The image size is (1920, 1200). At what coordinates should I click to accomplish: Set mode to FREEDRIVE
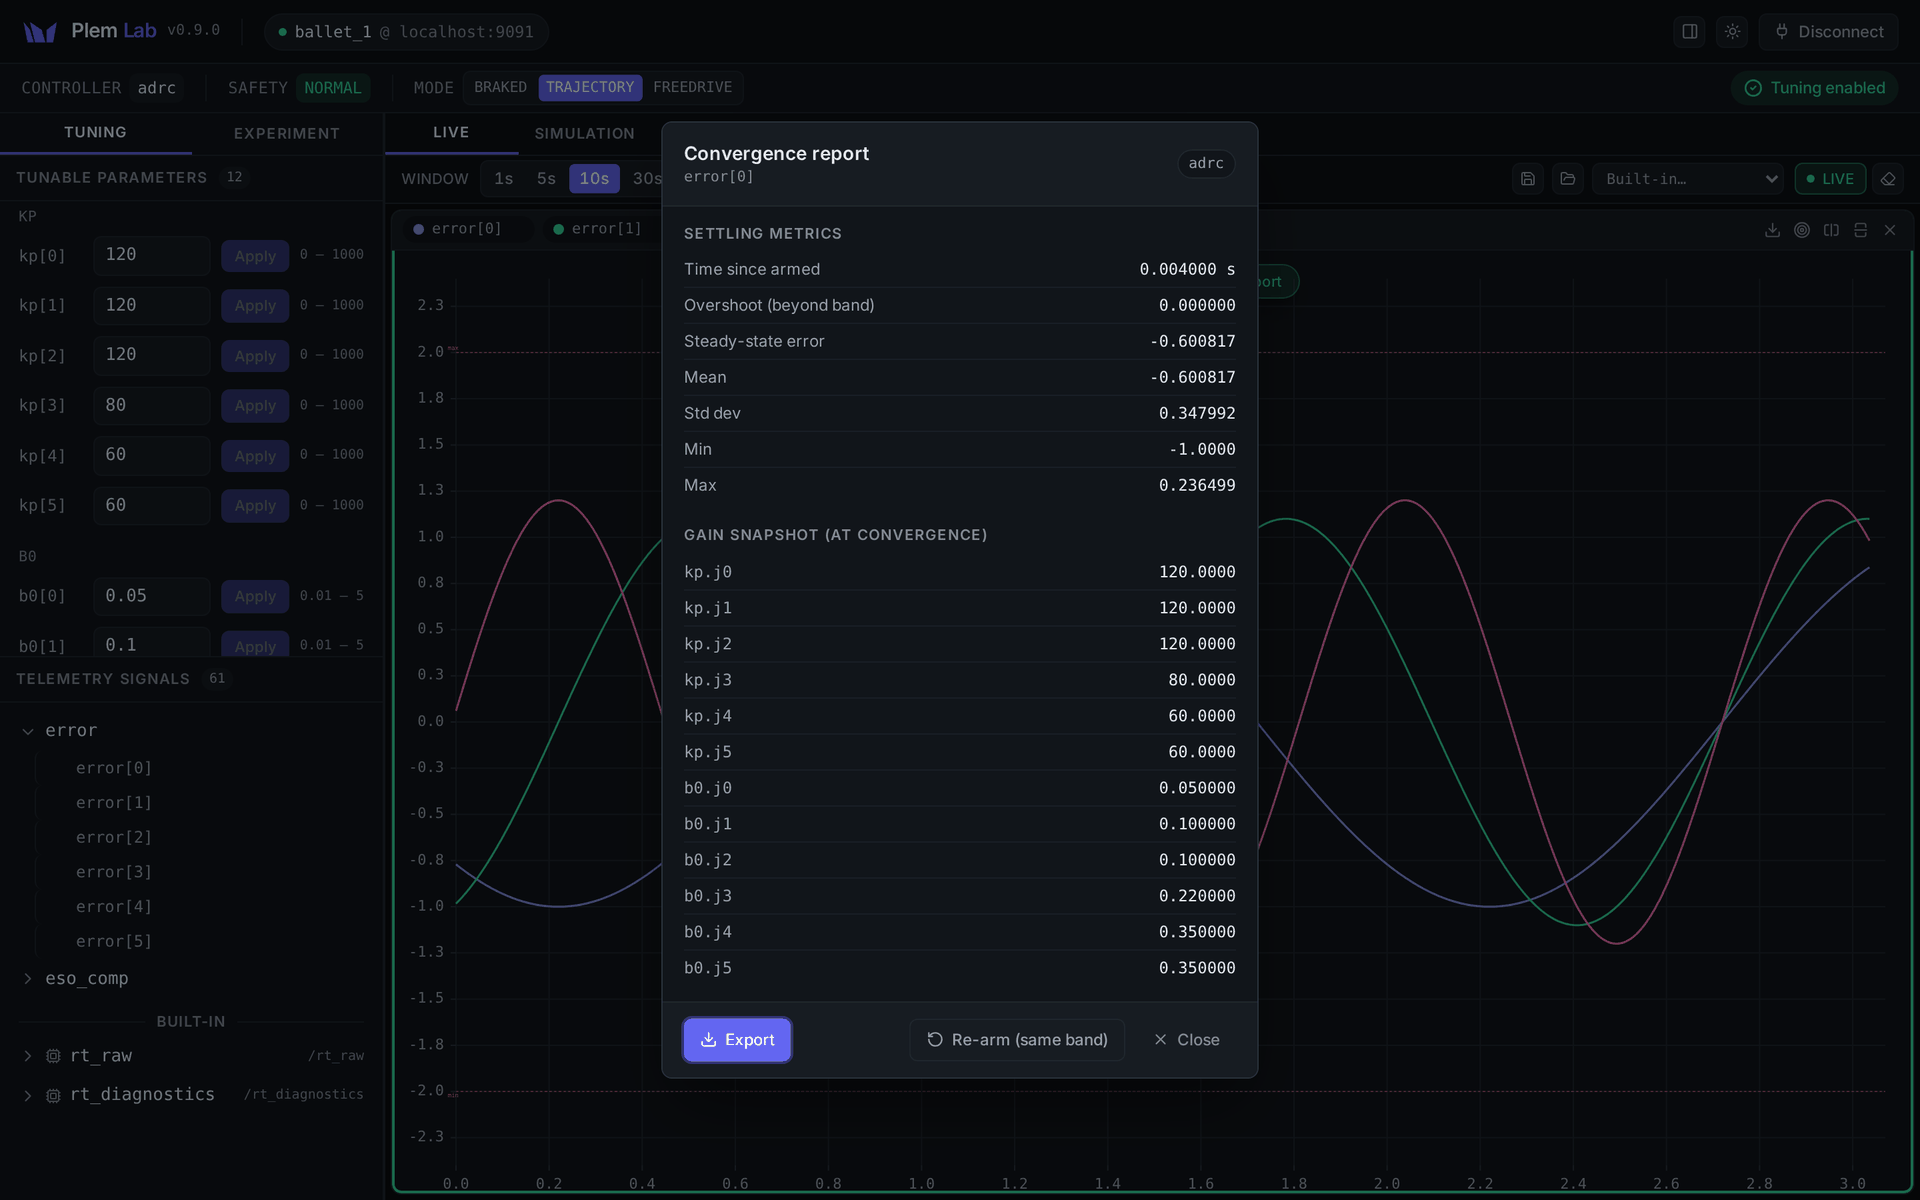[692, 88]
